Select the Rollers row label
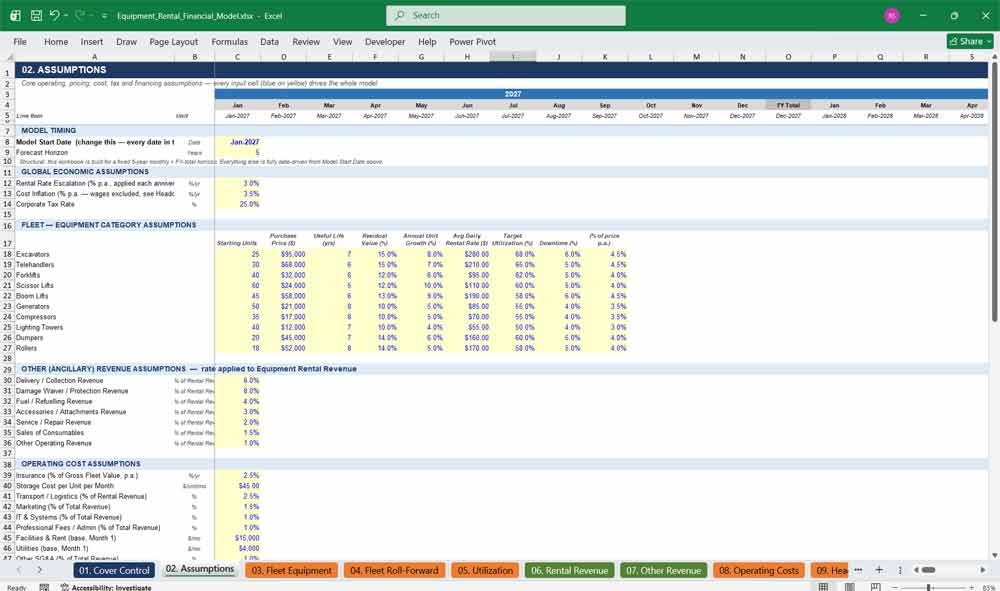Image resolution: width=1000 pixels, height=591 pixels. pos(94,348)
